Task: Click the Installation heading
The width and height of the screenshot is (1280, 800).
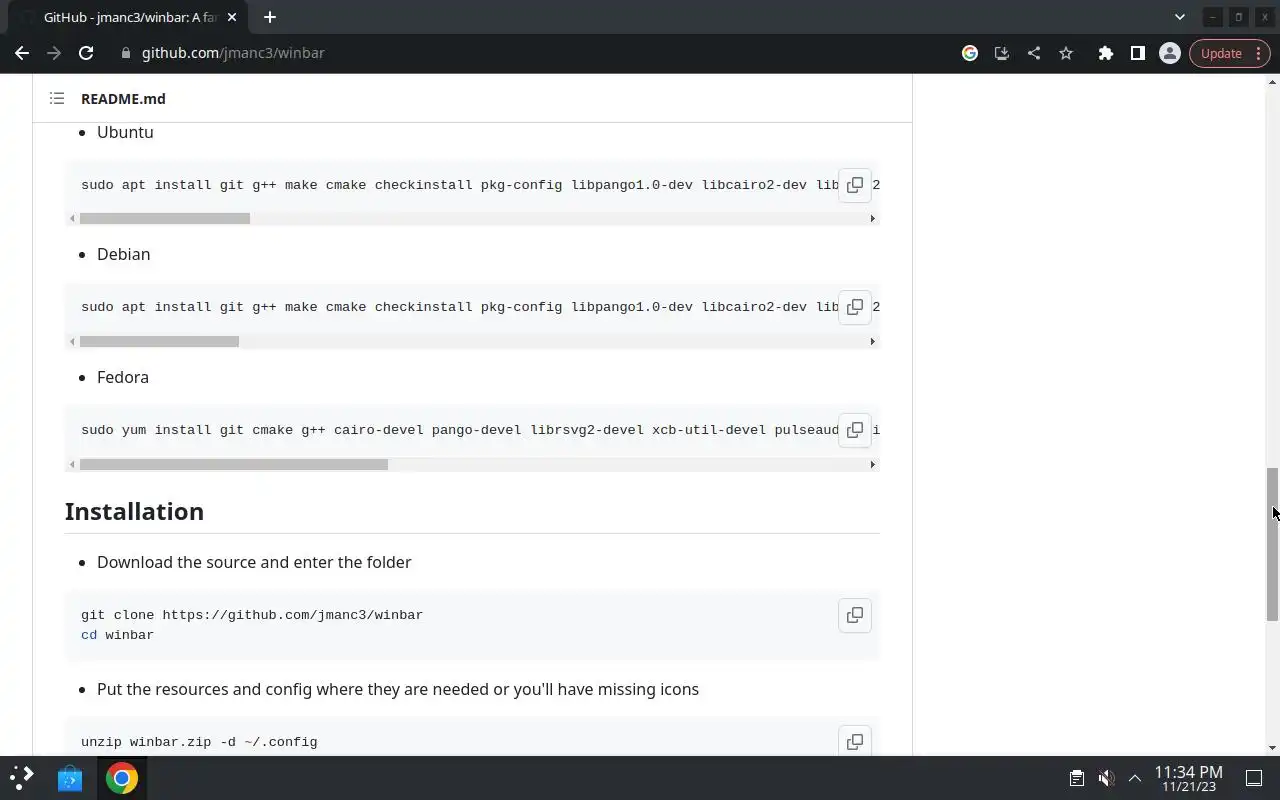Action: 134,511
